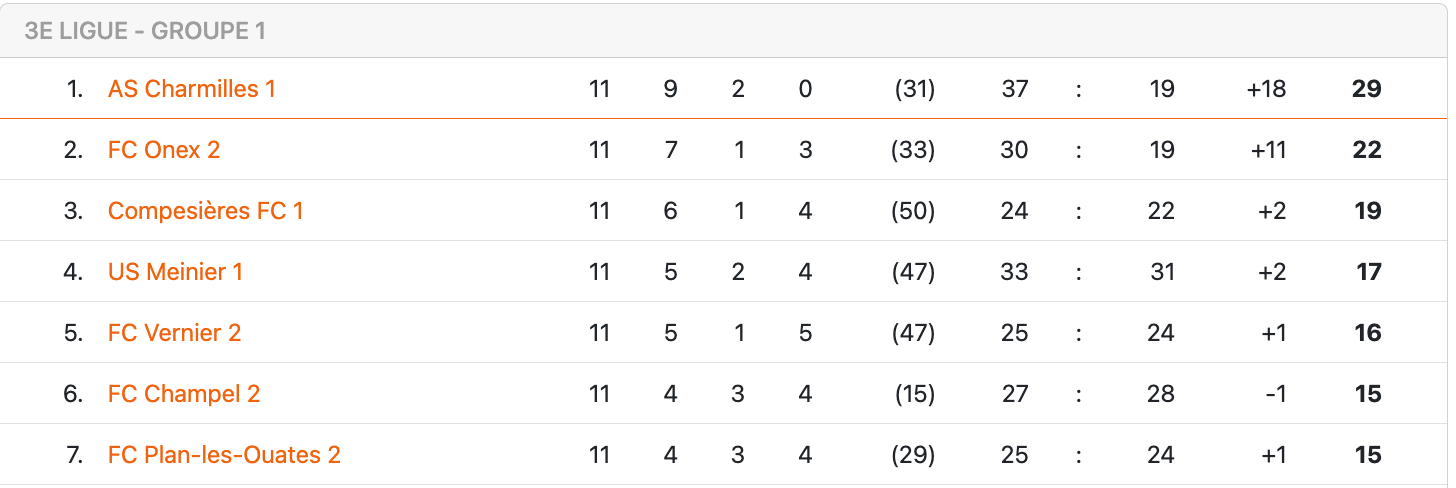Open the FC Plan-les-Ouates 2 team link
The width and height of the screenshot is (1456, 488).
[224, 455]
